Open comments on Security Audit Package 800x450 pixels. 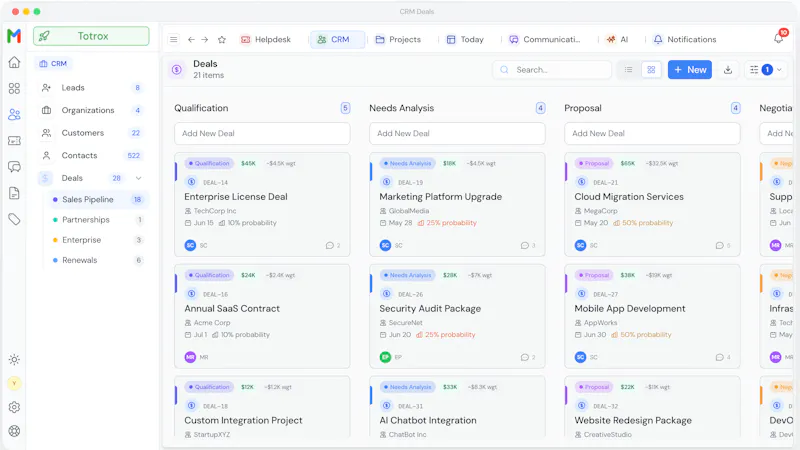click(x=528, y=357)
